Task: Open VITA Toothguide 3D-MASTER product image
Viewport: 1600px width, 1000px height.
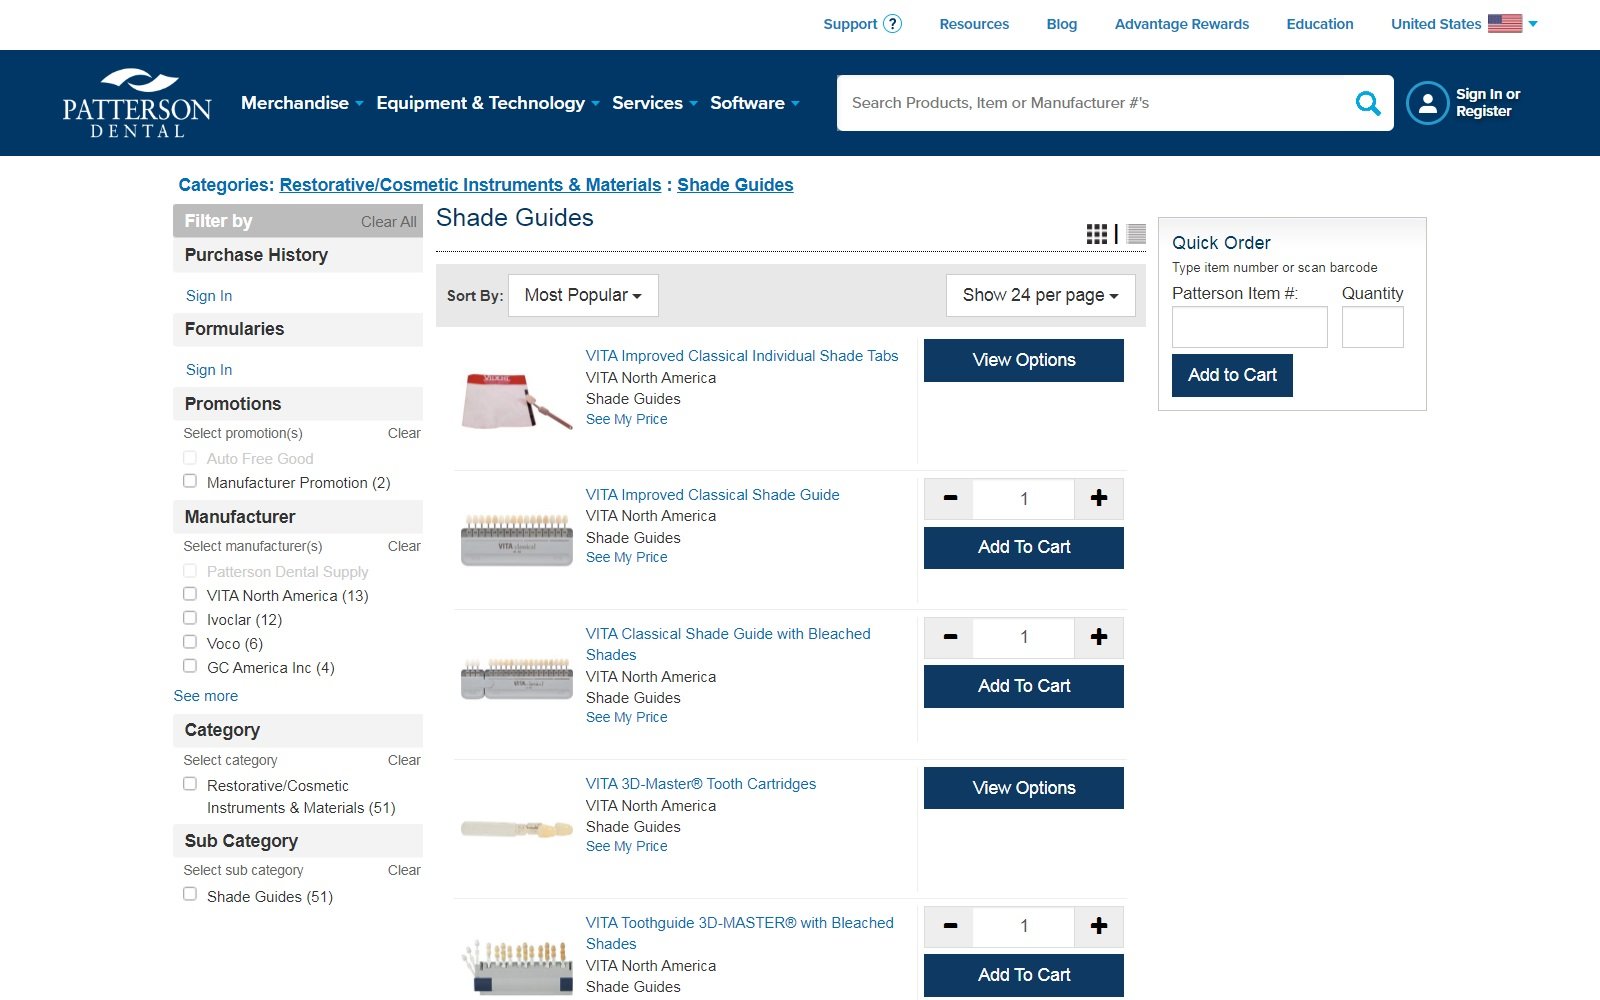Action: (516, 966)
